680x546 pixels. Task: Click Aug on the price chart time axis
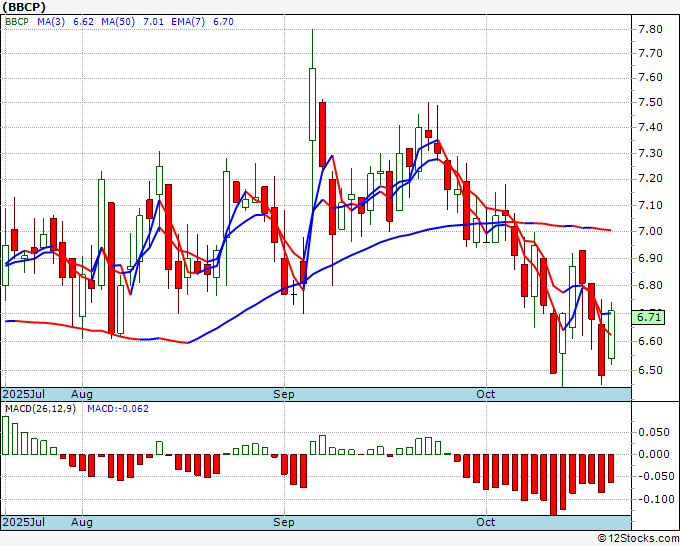pyautogui.click(x=82, y=394)
